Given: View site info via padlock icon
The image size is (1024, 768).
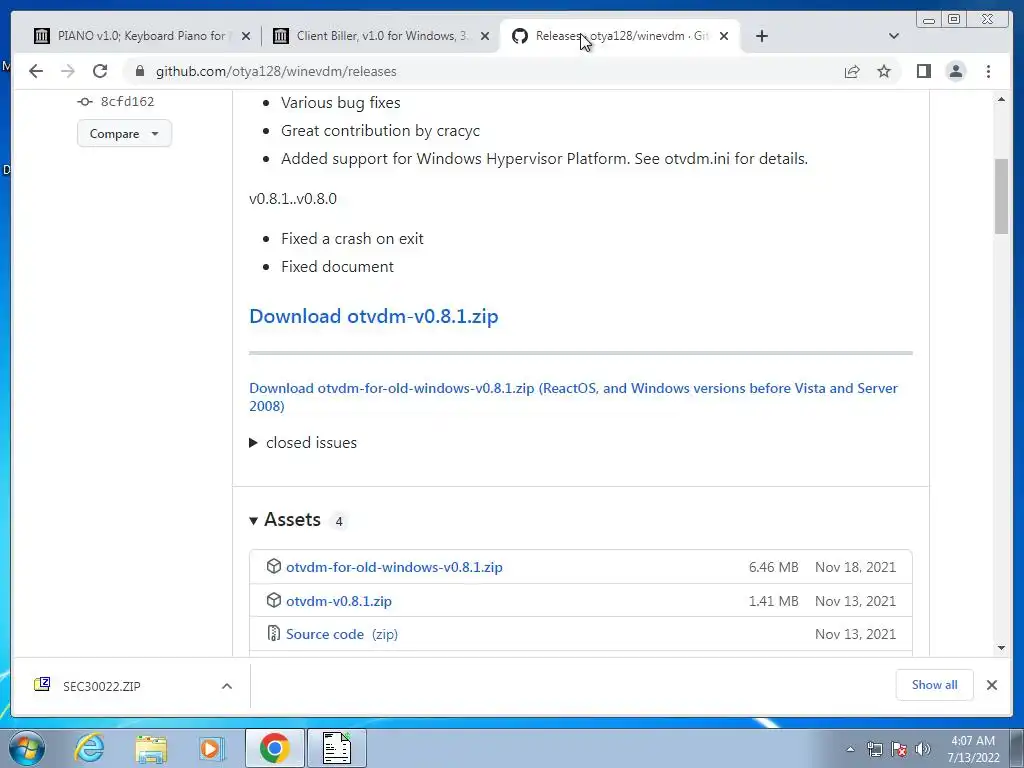Looking at the screenshot, I should pyautogui.click(x=140, y=71).
